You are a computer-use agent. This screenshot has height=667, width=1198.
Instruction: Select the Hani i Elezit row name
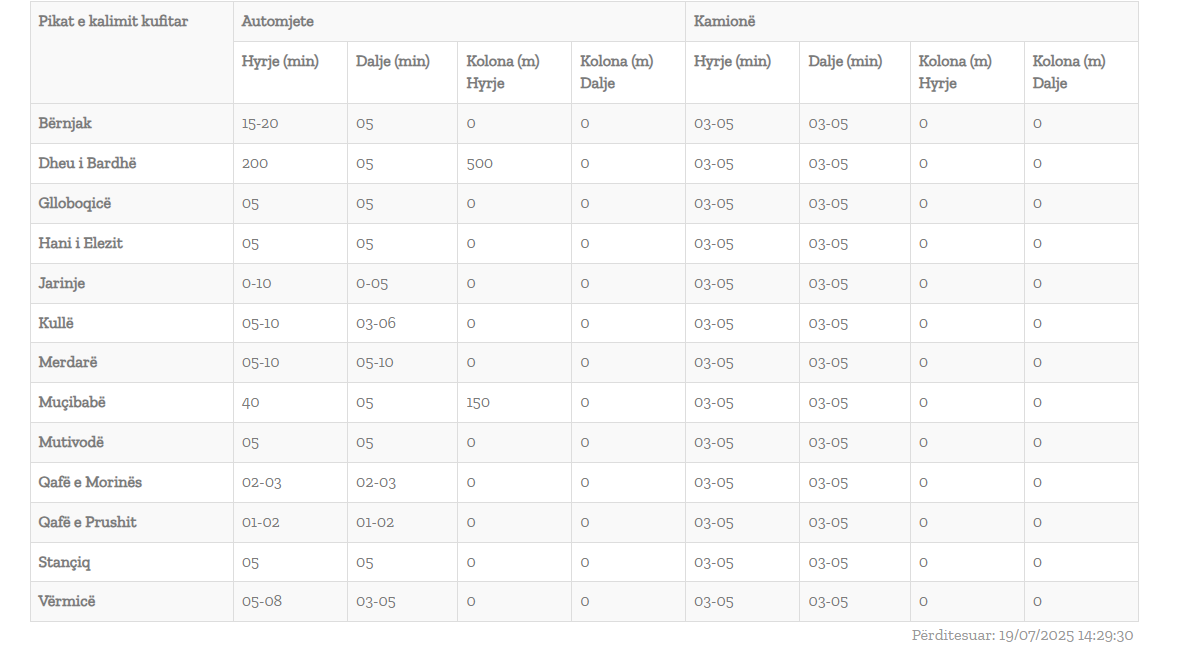81,243
